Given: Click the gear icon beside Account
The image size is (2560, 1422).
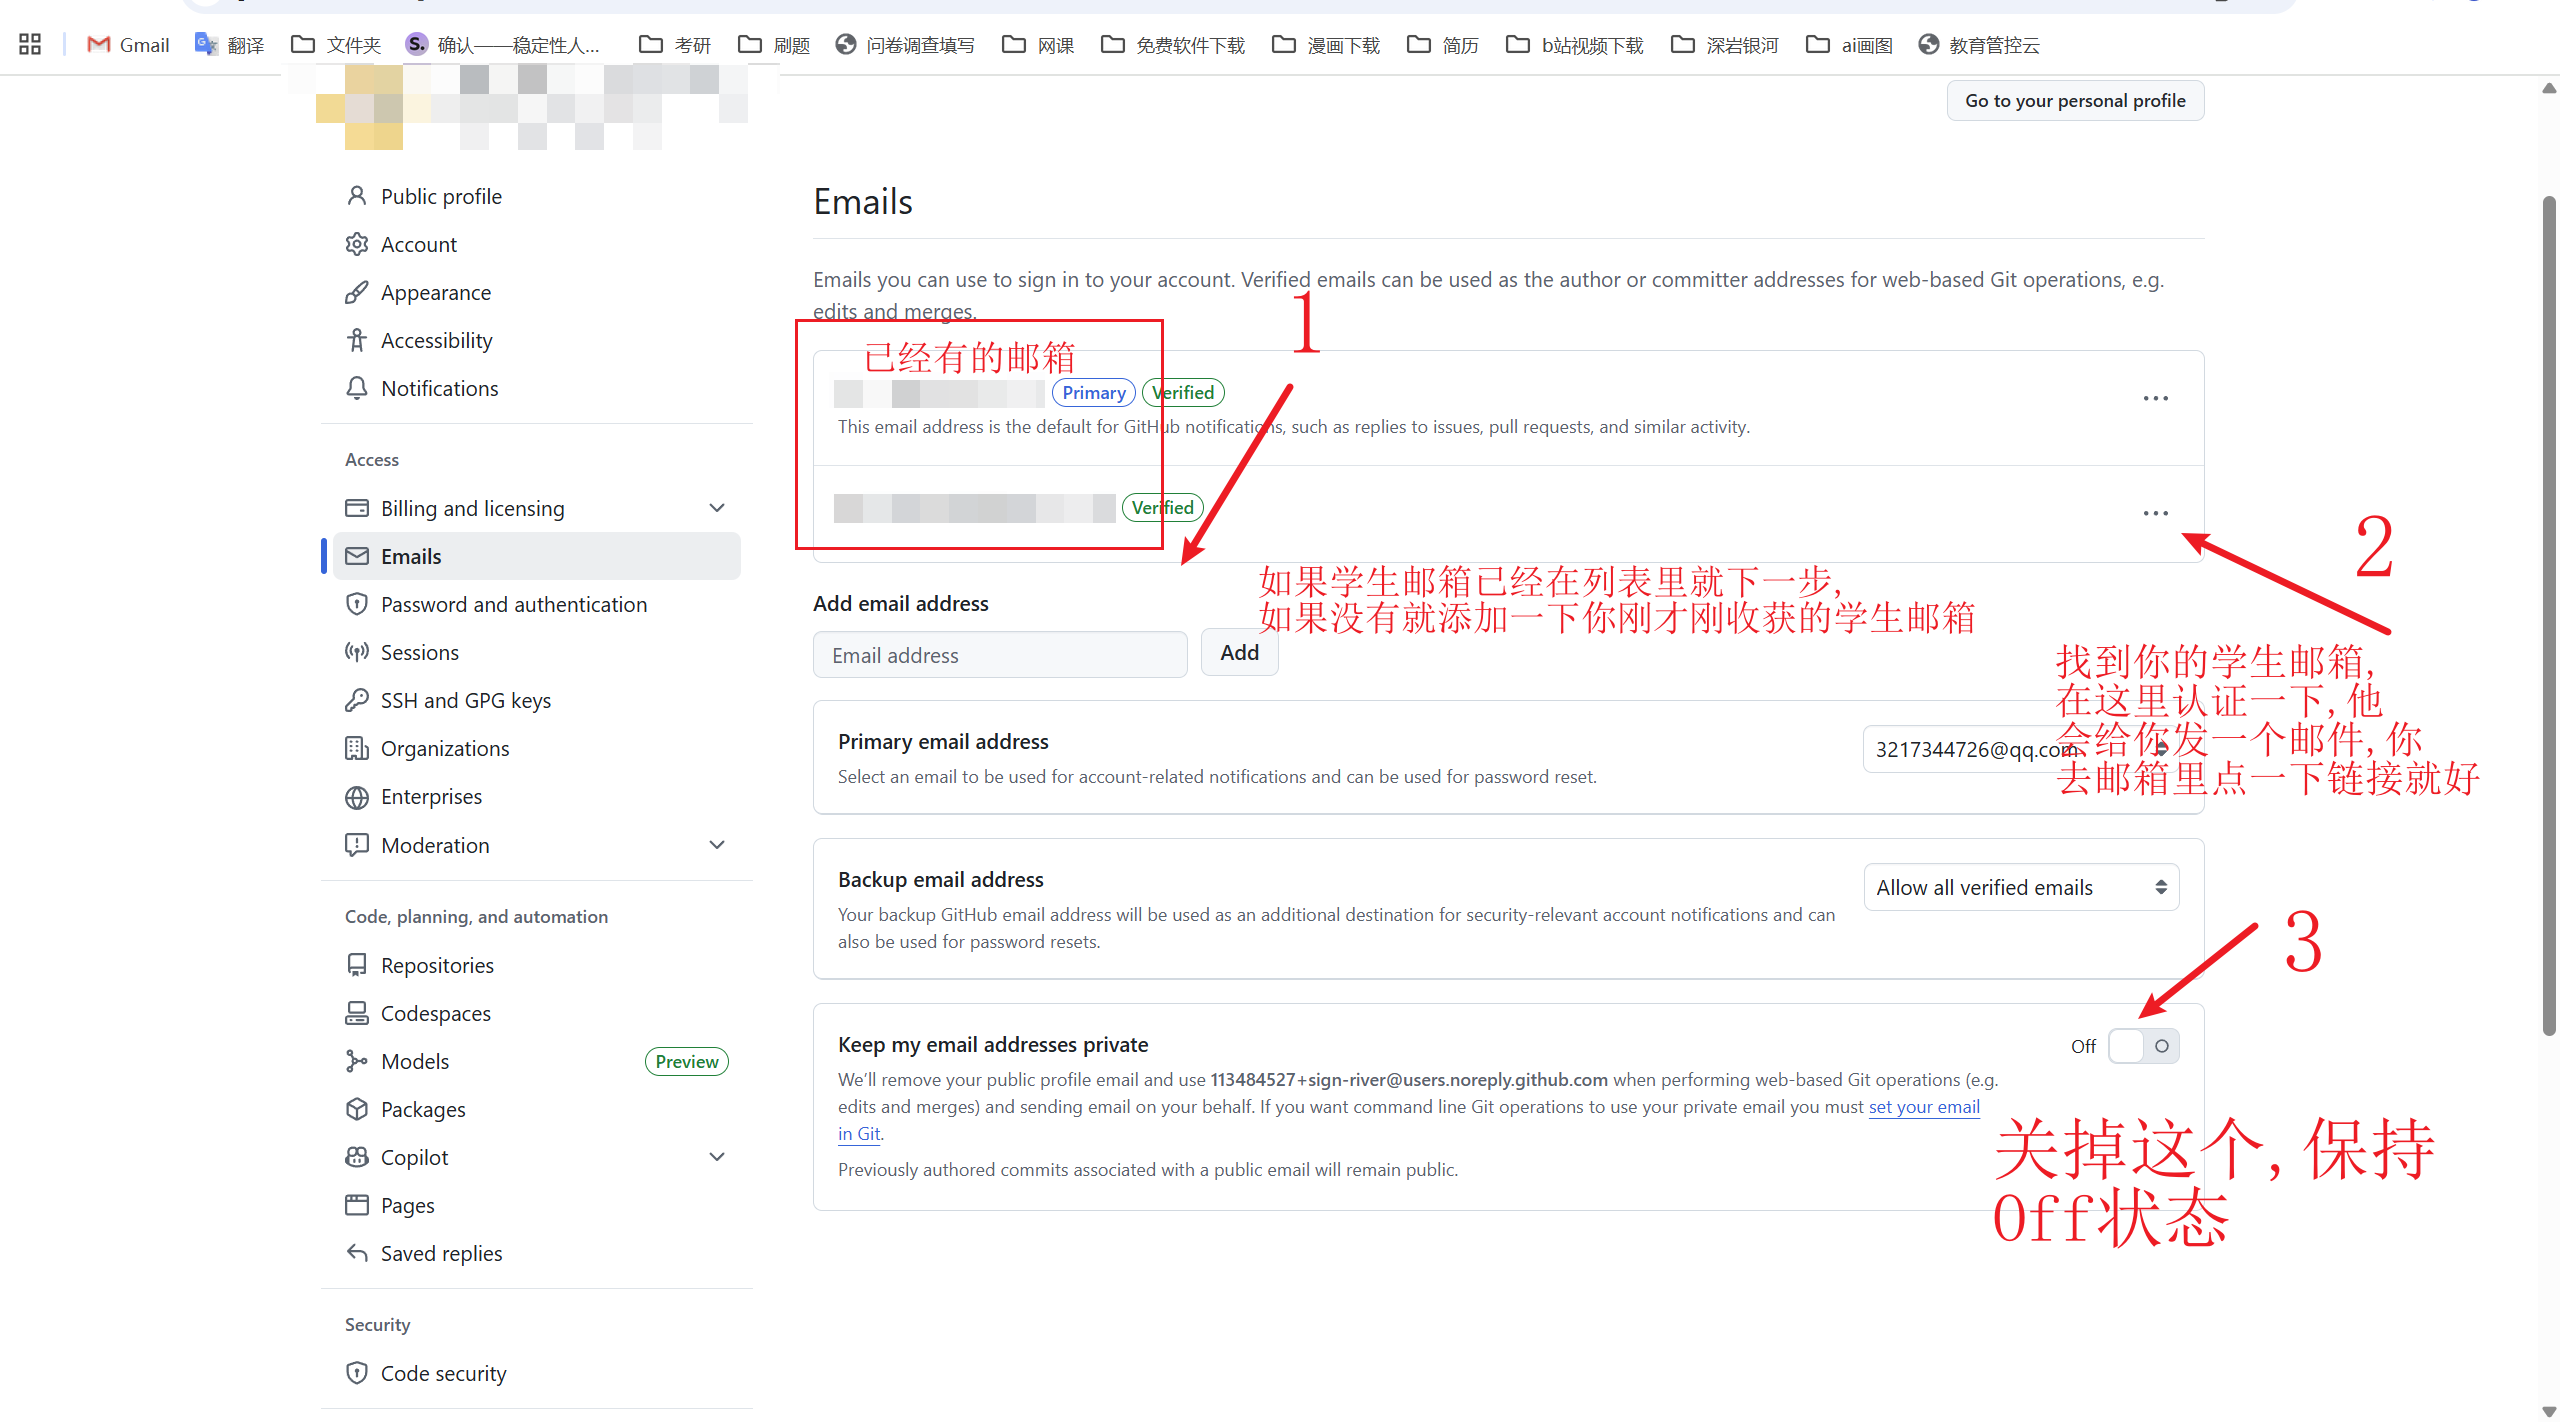Looking at the screenshot, I should pos(356,244).
